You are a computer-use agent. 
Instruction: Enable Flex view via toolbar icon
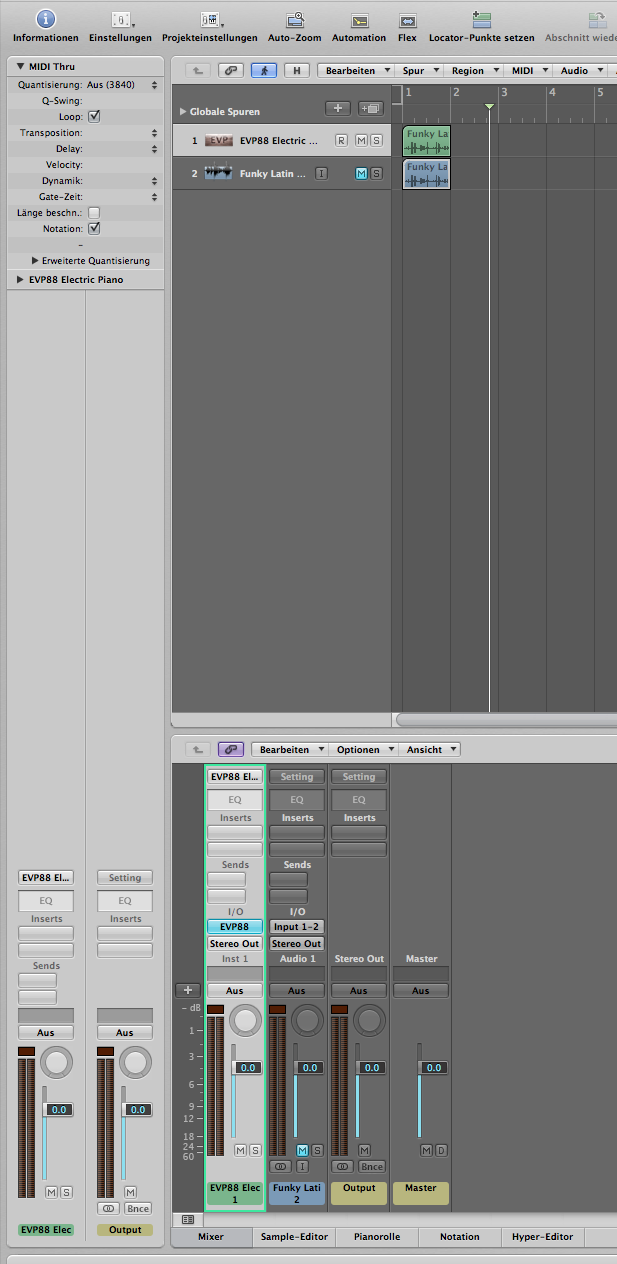pos(407,20)
